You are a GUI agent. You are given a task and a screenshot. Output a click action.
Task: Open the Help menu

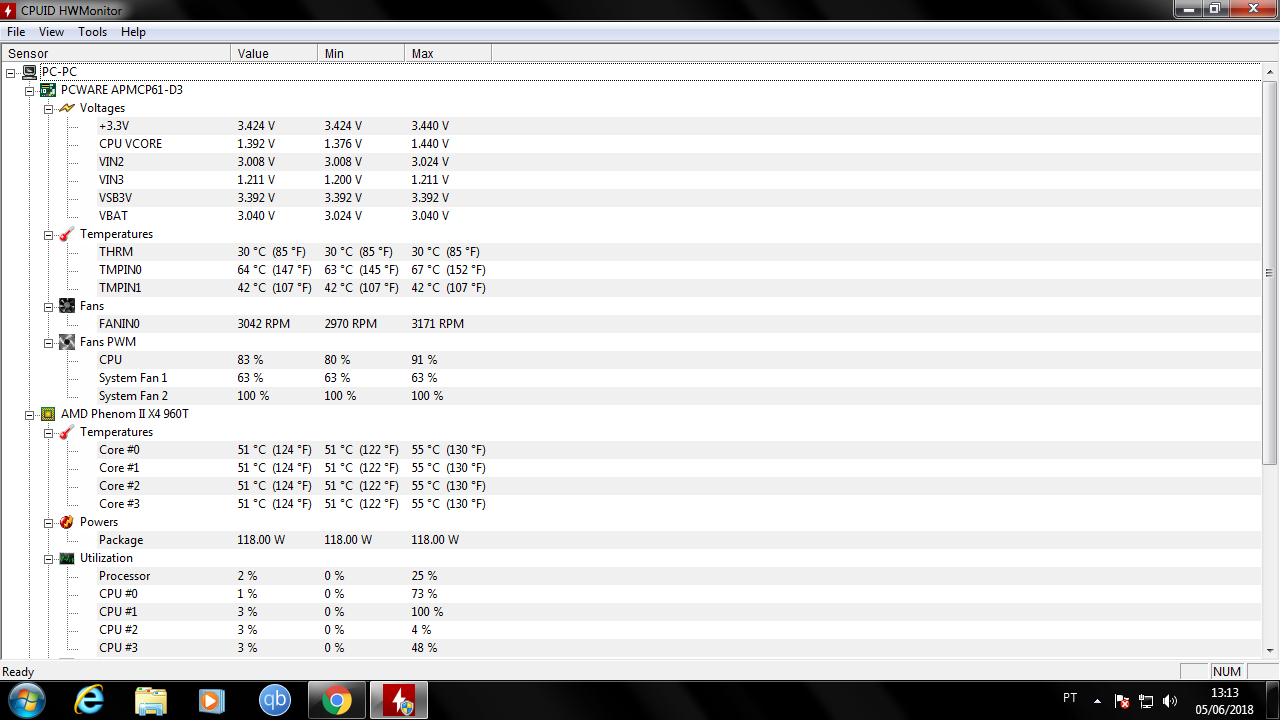(x=133, y=32)
